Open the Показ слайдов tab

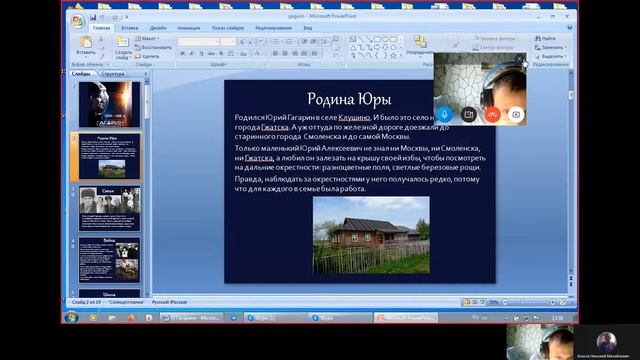tap(228, 28)
